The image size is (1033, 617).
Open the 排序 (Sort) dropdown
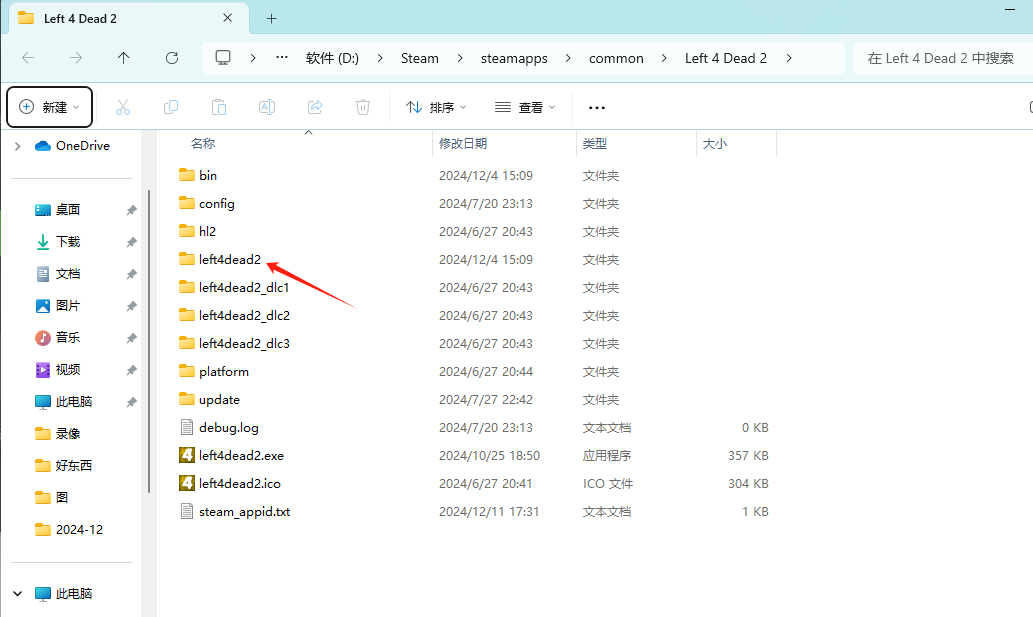click(x=436, y=107)
